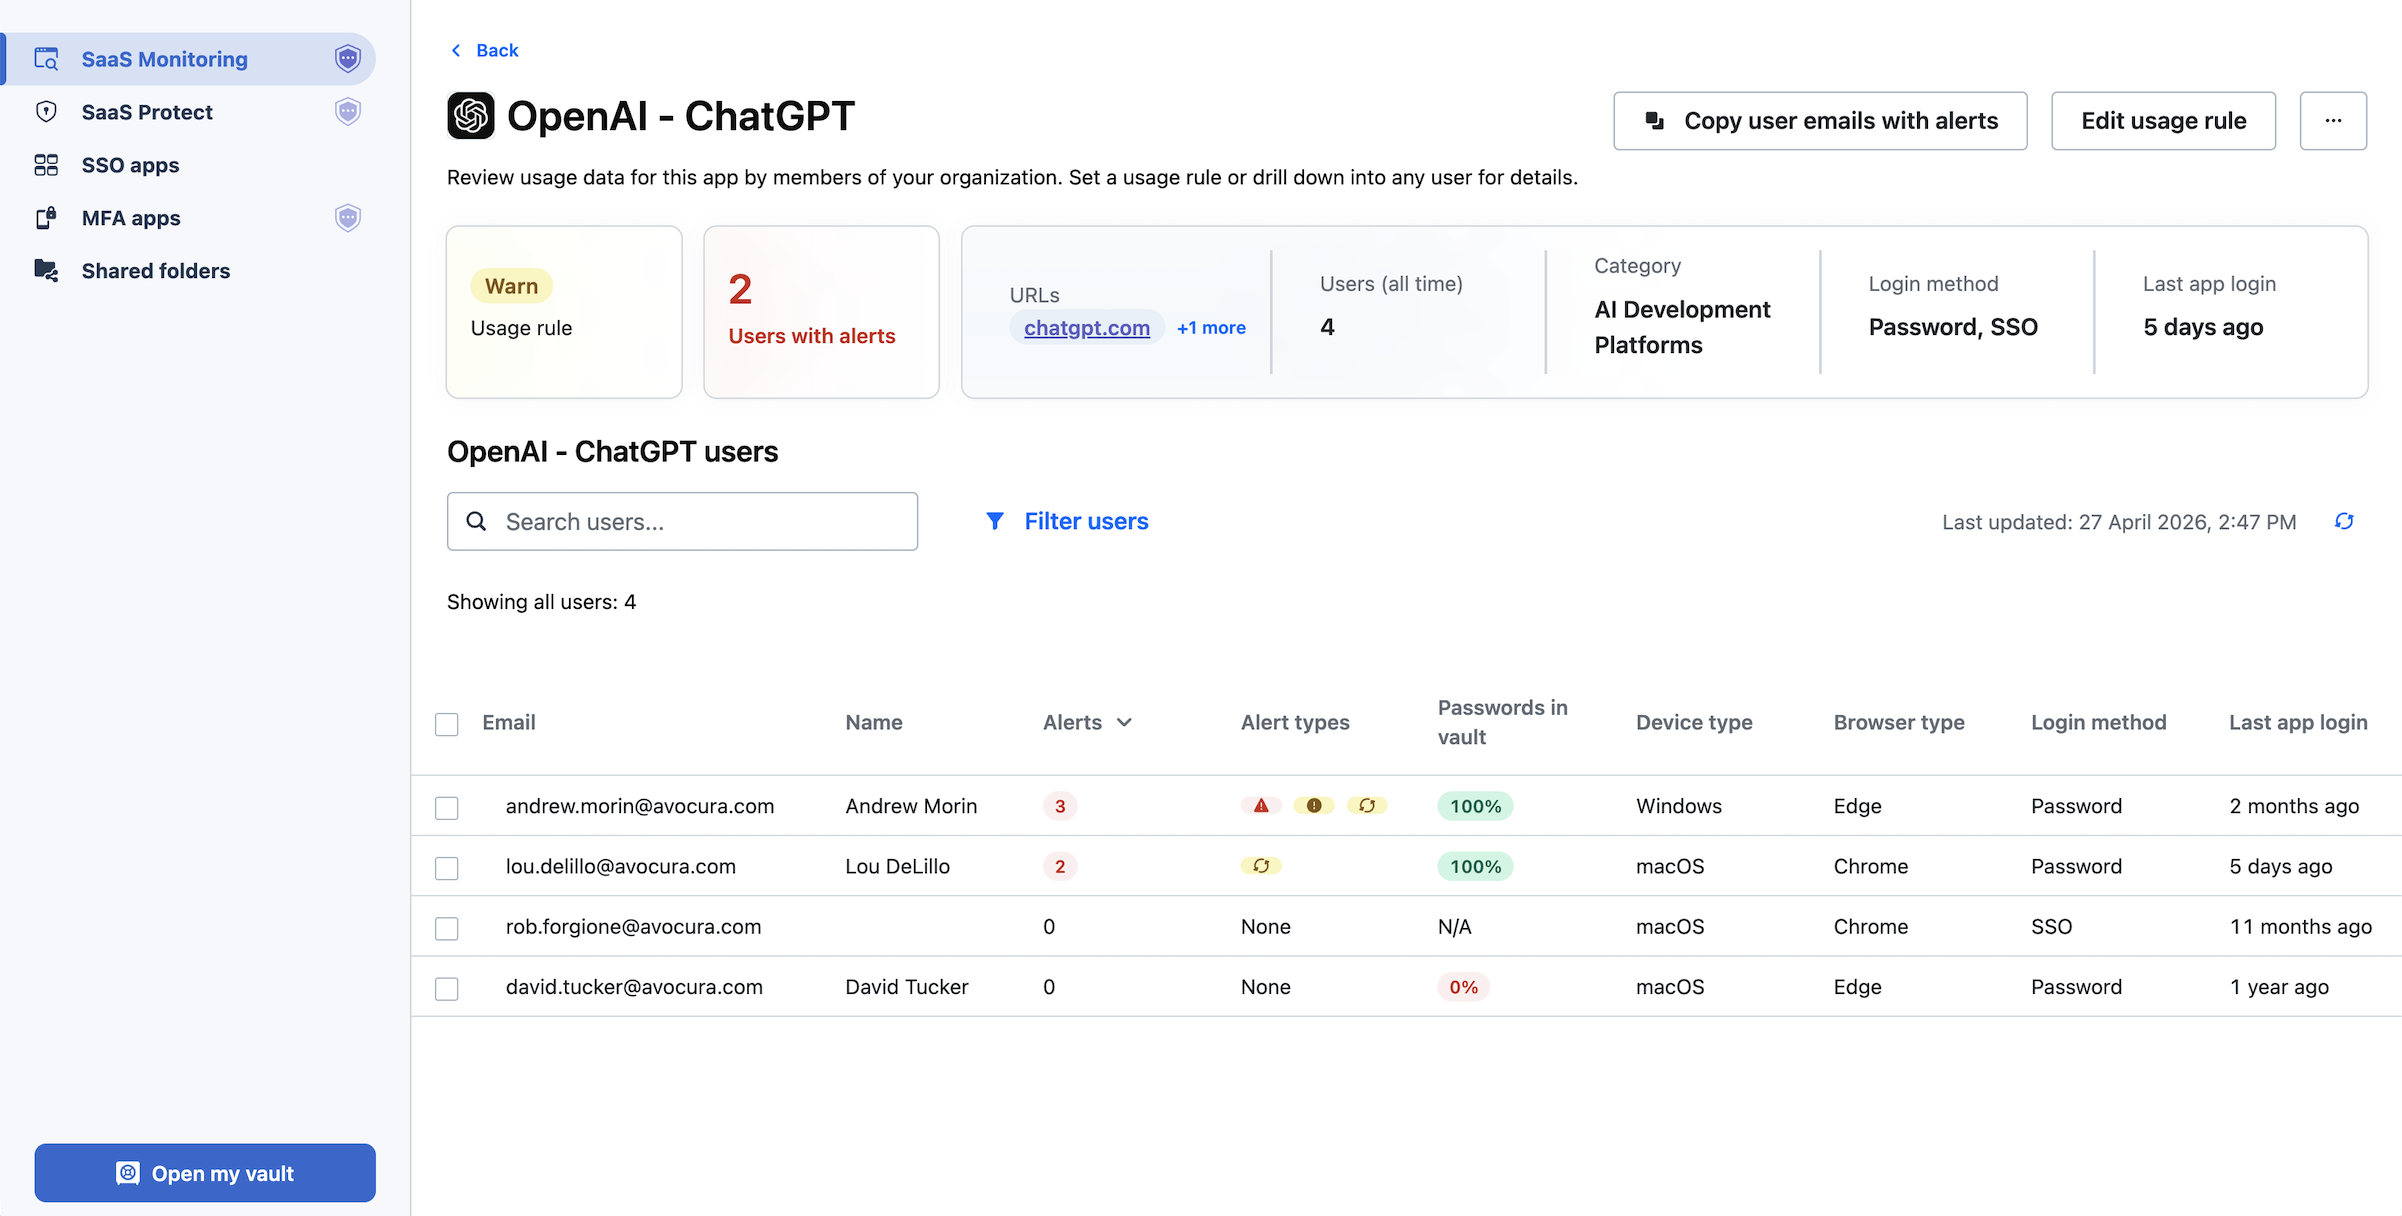This screenshot has width=2402, height=1216.
Task: Click the exclamation alert icon for Andrew Morin
Action: (x=1314, y=806)
